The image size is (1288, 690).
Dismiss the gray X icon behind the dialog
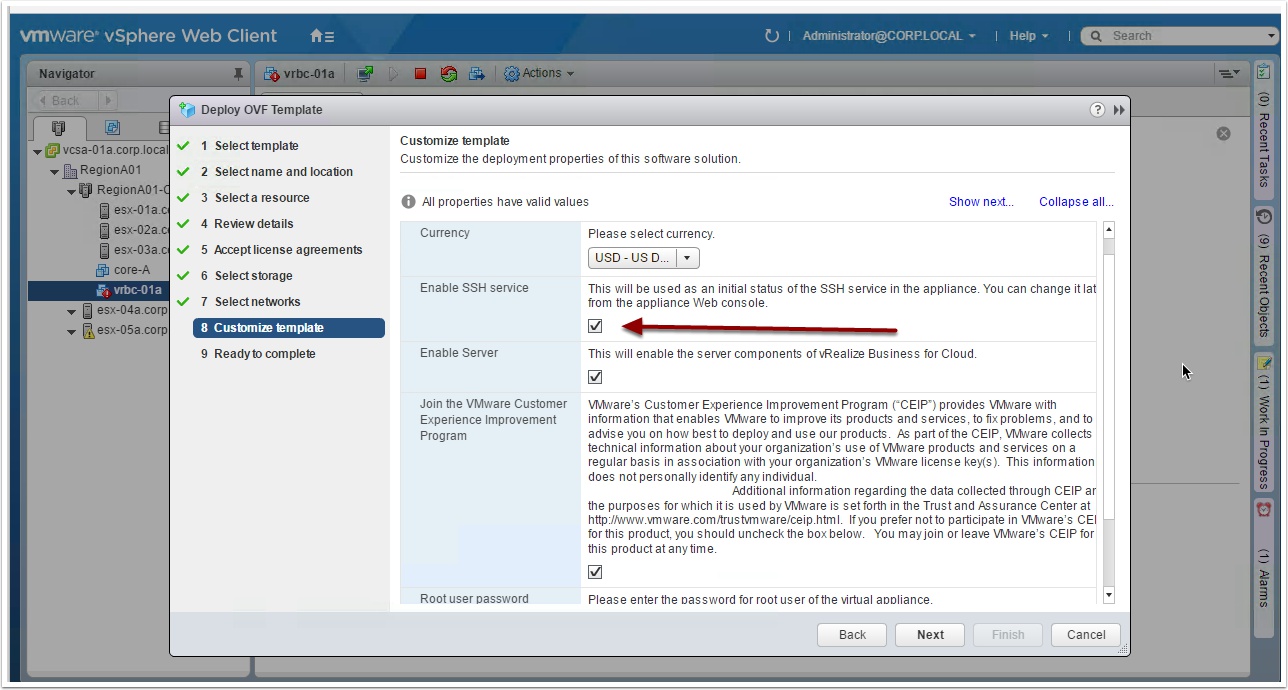tap(1223, 133)
